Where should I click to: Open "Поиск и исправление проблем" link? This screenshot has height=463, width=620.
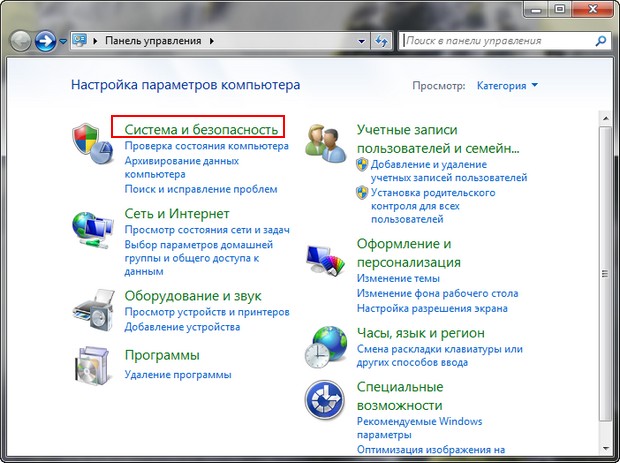[201, 189]
